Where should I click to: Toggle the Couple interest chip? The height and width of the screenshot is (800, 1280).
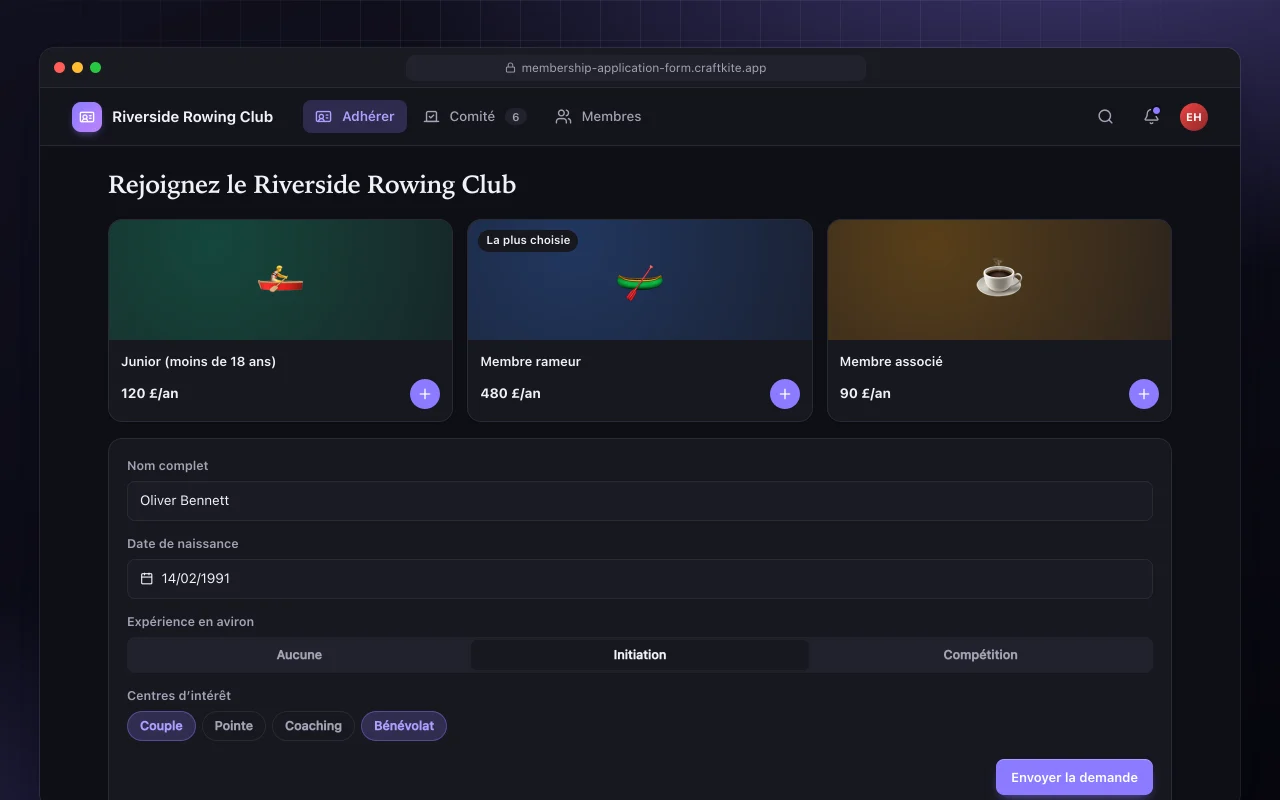click(x=161, y=726)
